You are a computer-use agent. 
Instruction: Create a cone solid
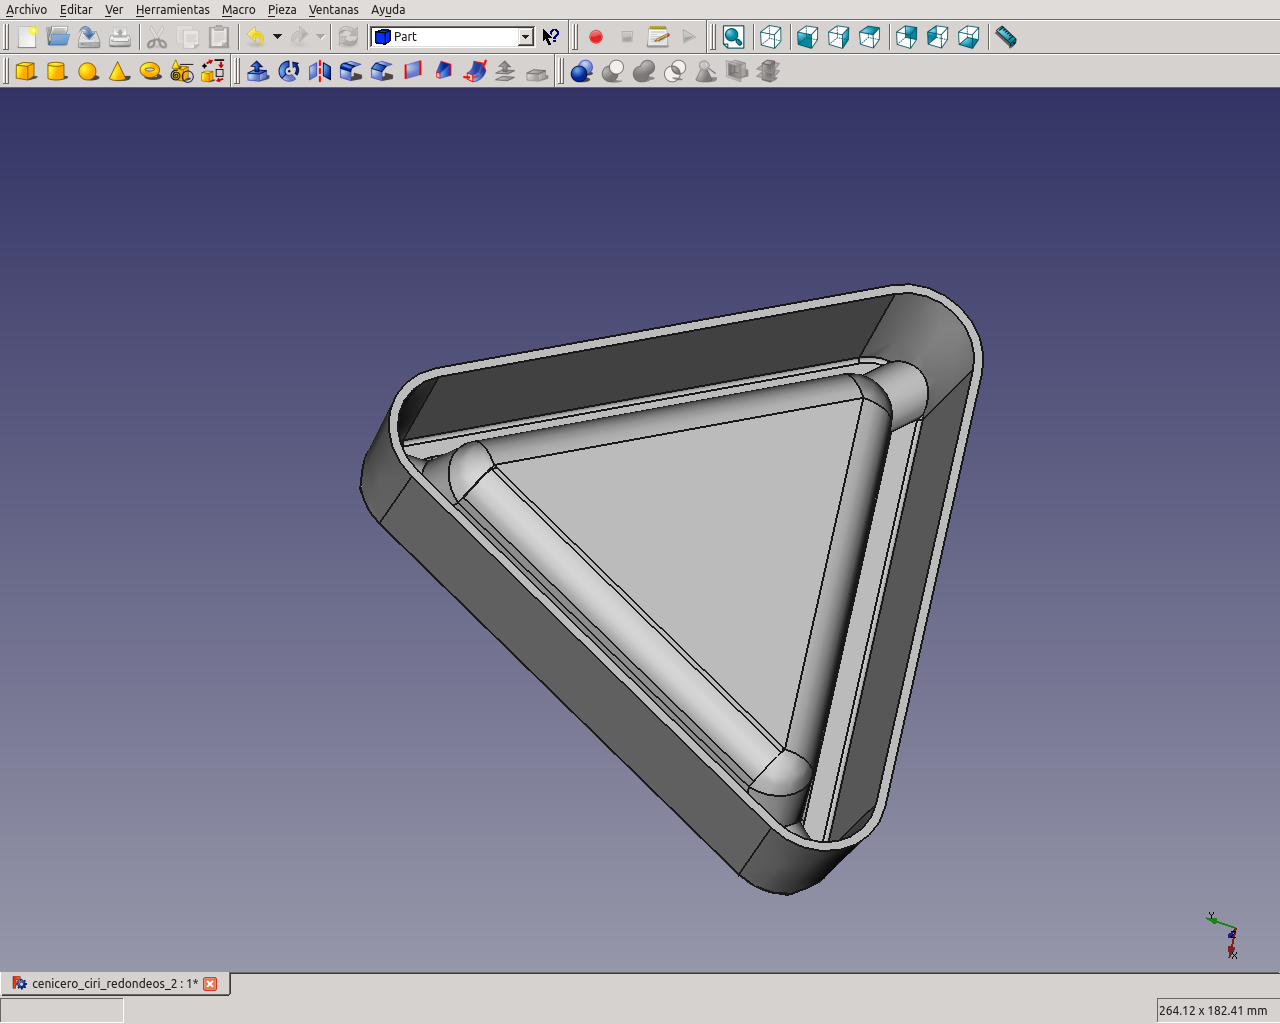[120, 71]
